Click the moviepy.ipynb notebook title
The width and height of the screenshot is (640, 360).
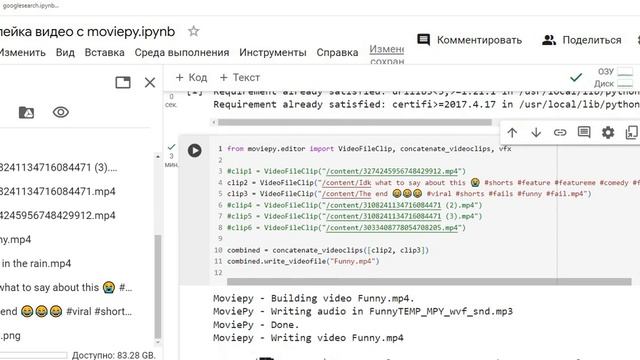[x=87, y=31]
